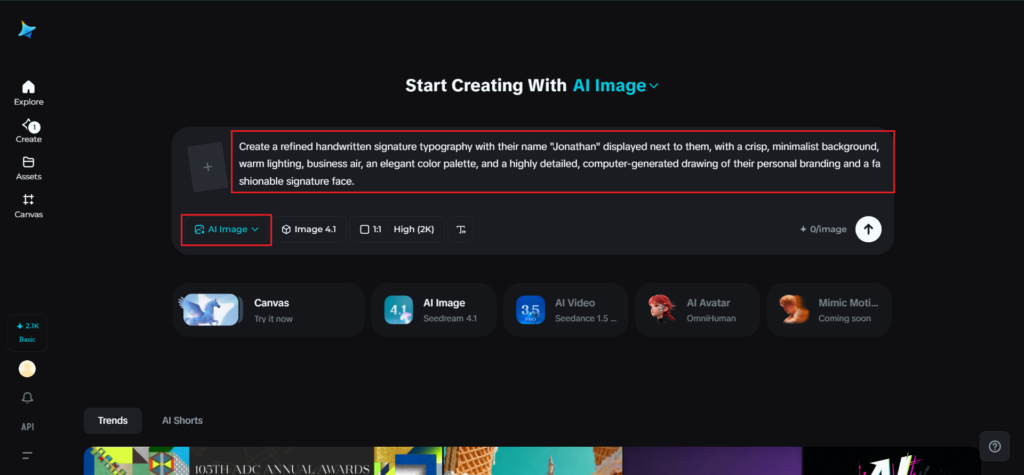
Task: Open the help question mark icon
Action: [x=993, y=446]
